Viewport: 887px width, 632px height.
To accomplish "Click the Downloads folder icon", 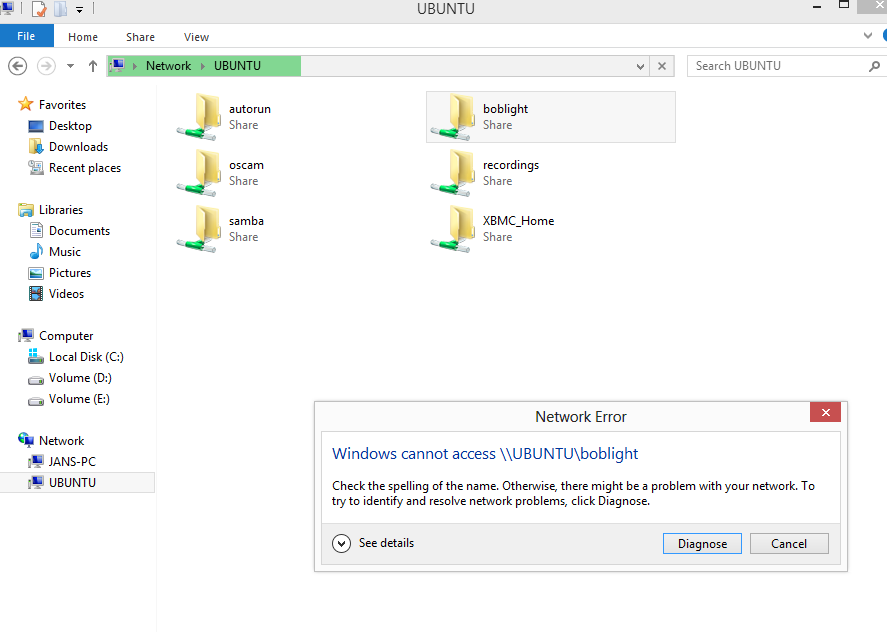I will [x=36, y=147].
